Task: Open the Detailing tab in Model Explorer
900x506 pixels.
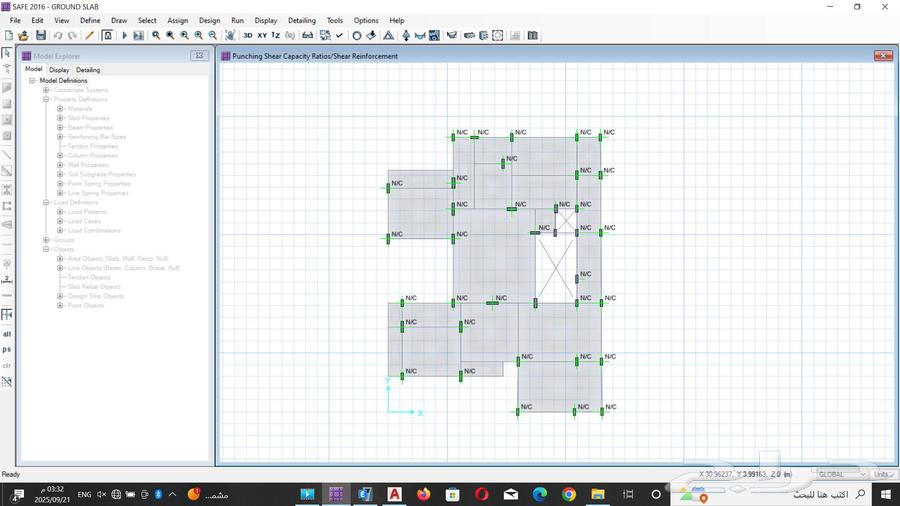Action: (88, 70)
